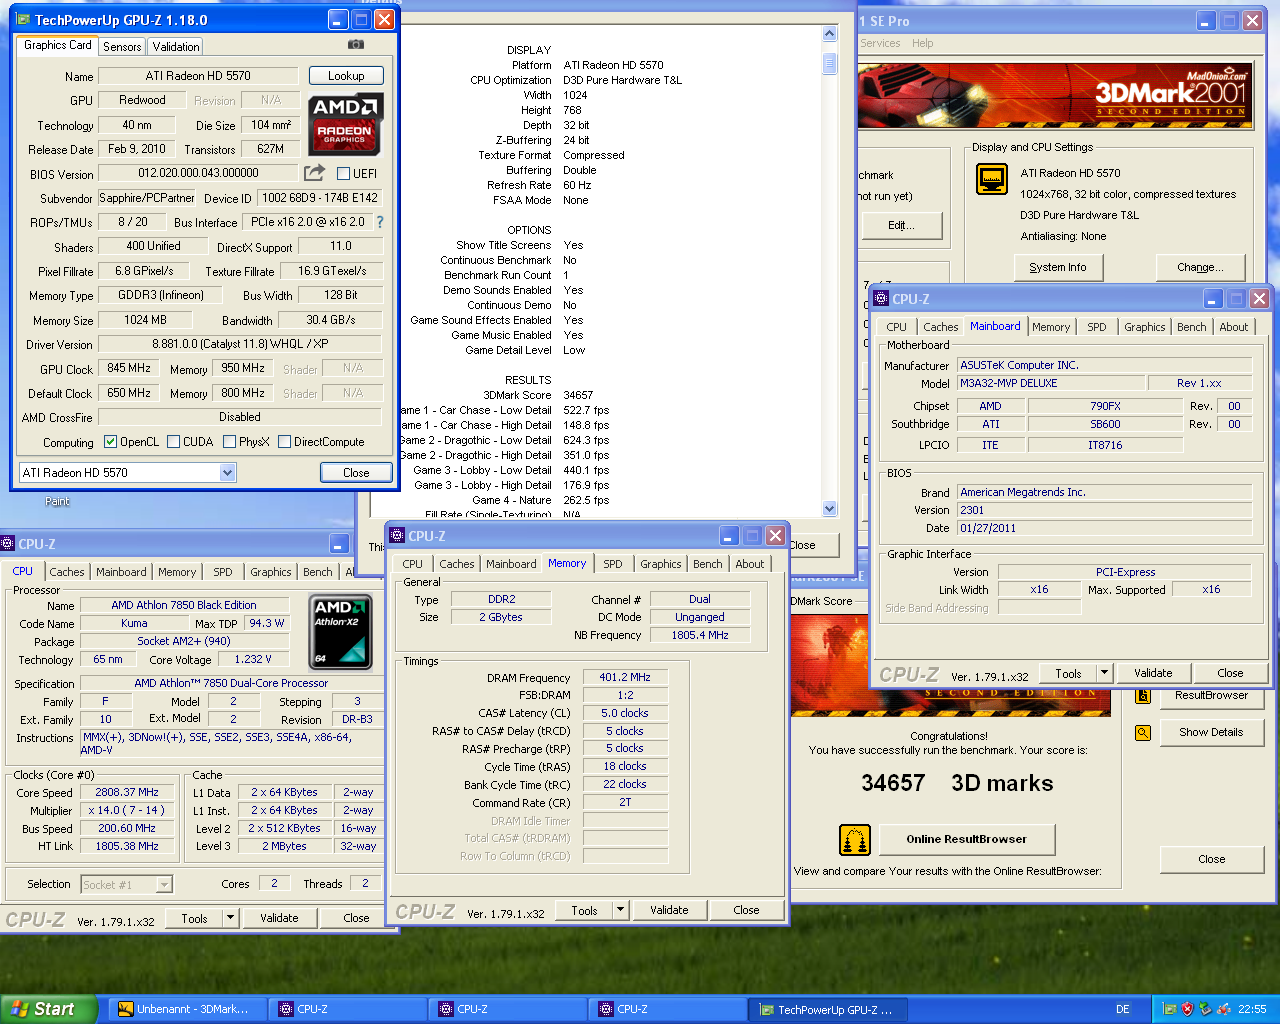Click the GPU-Z camera screenshot icon
The image size is (1280, 1024).
[356, 45]
